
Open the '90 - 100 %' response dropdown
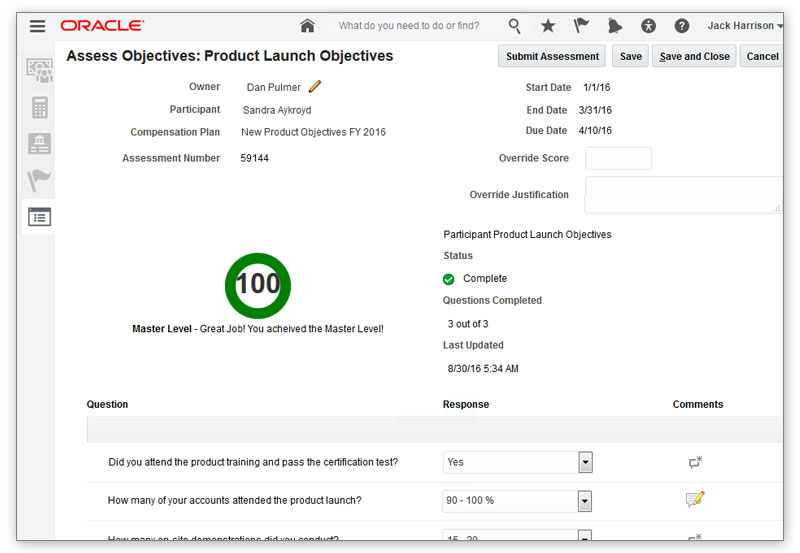click(x=585, y=501)
